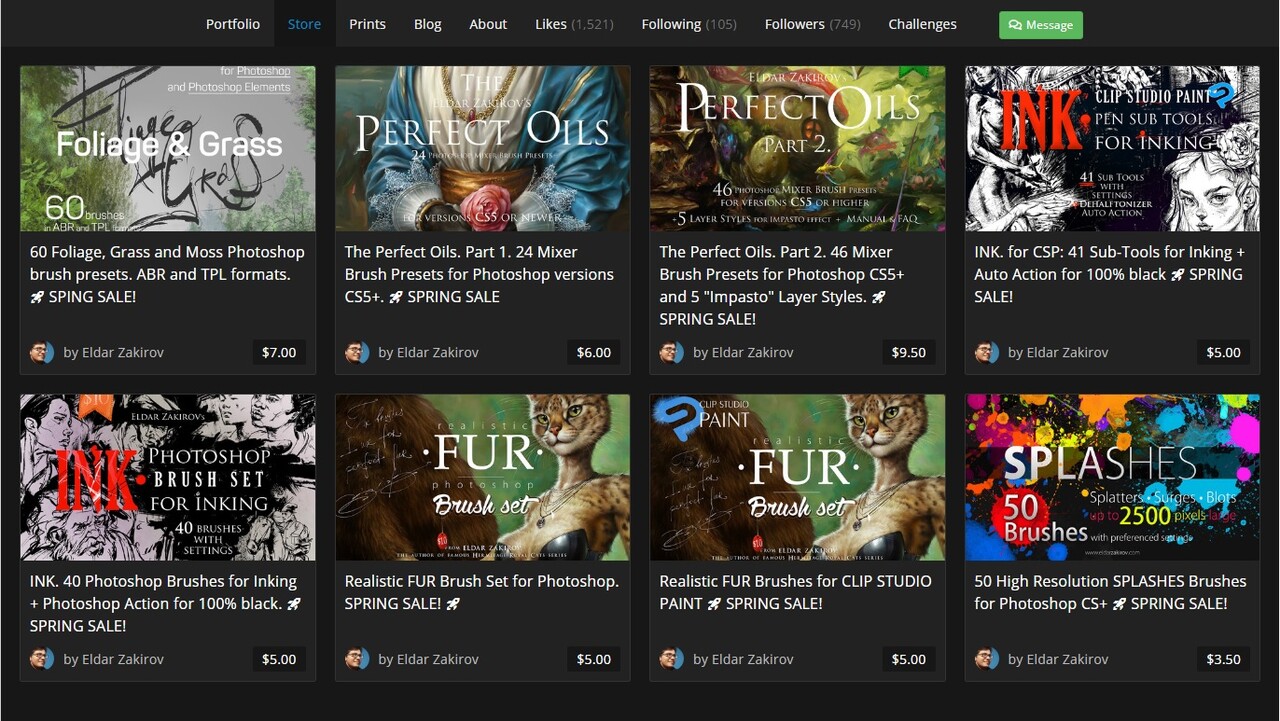Click $5.00 price on INK for CSP card
The width and height of the screenshot is (1280, 721).
click(1224, 352)
